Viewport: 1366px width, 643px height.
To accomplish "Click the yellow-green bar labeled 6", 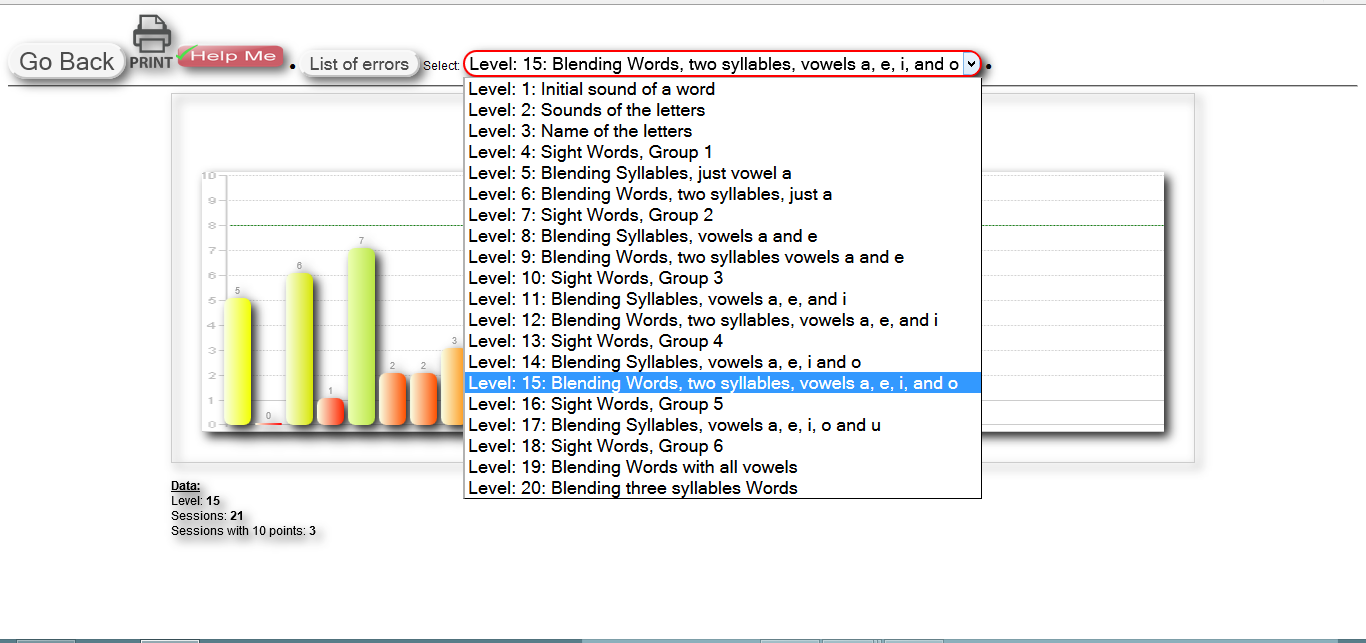I will (299, 349).
